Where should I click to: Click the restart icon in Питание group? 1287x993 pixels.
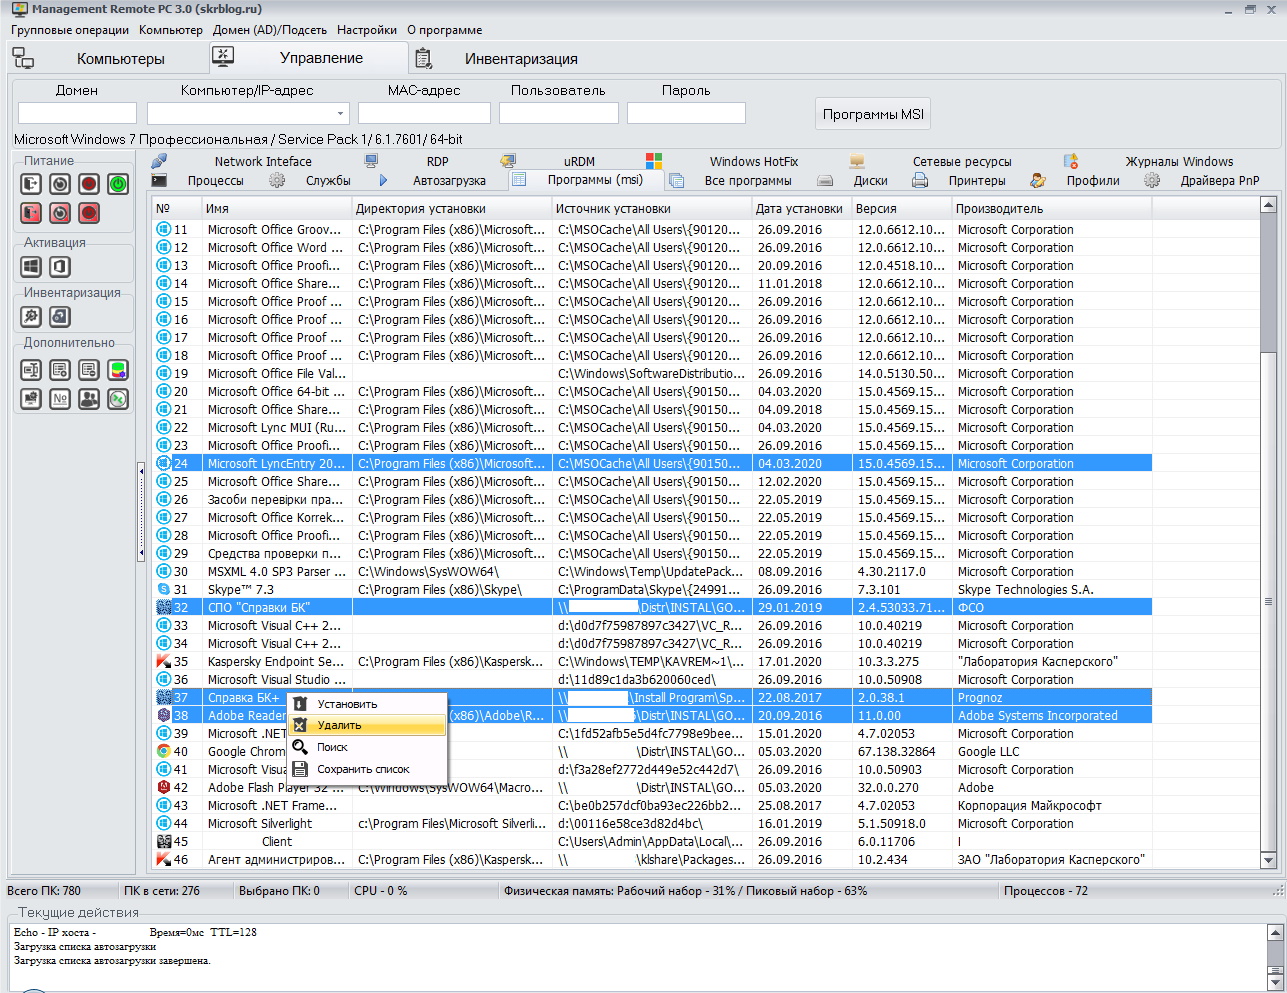pos(60,184)
